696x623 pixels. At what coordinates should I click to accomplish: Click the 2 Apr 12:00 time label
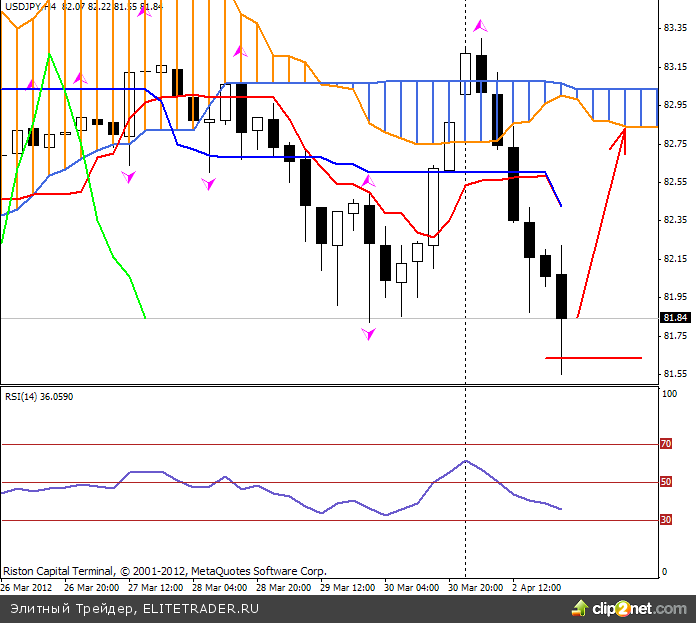(x=536, y=587)
